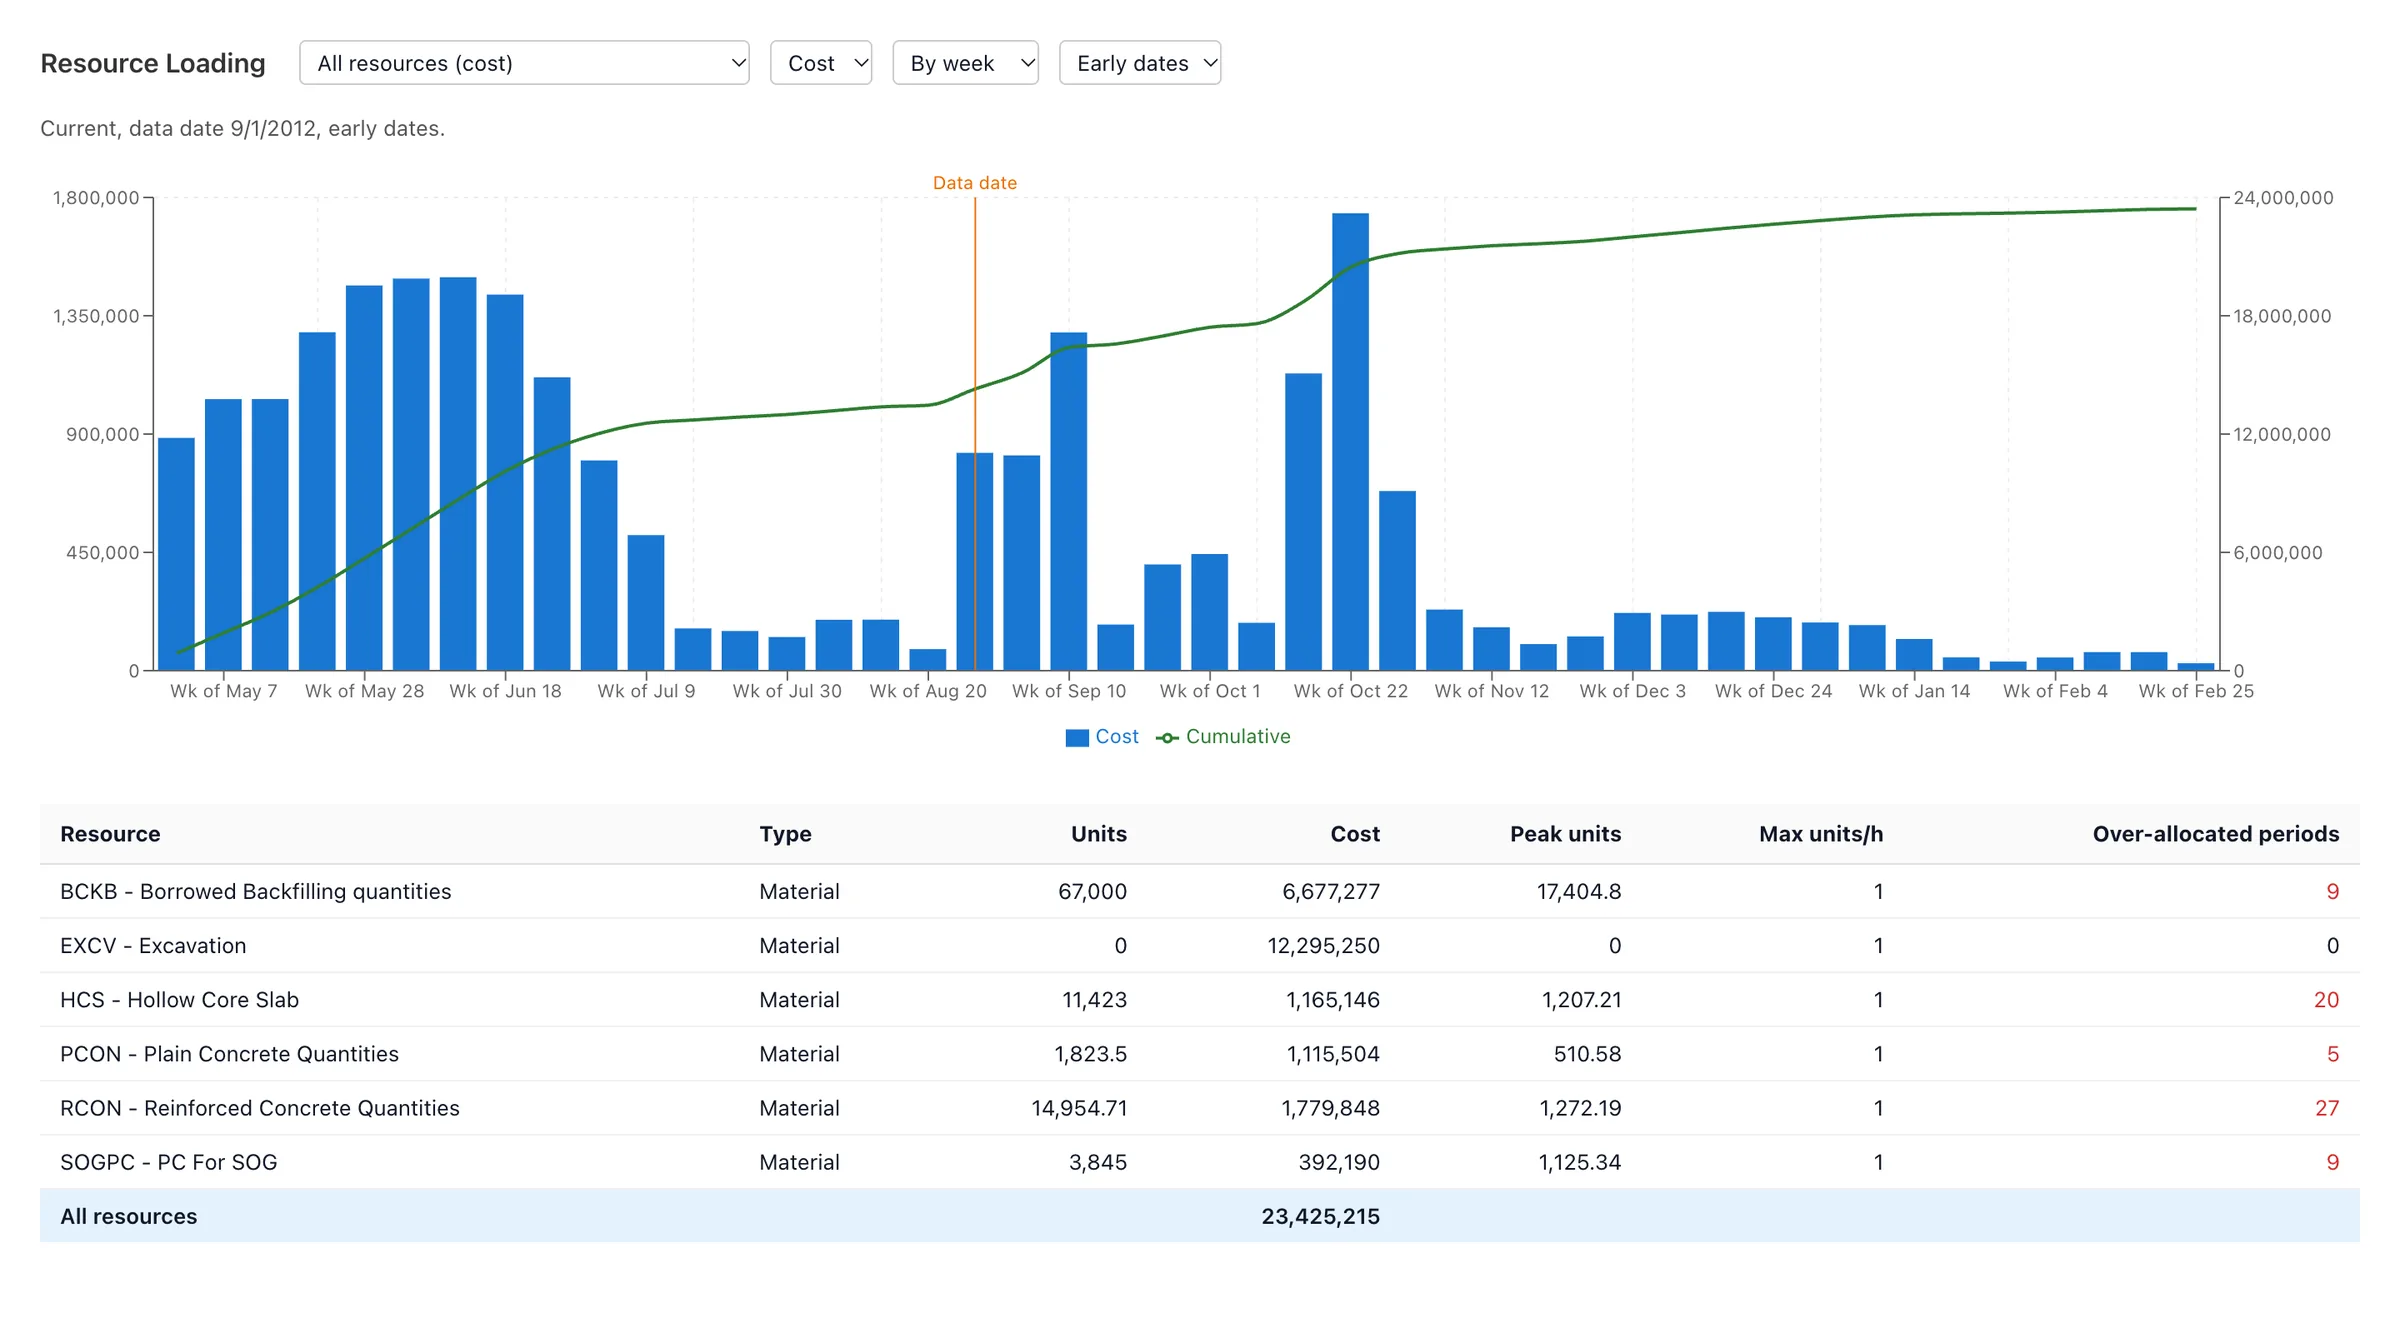Click the Resource Loading heading

153,63
